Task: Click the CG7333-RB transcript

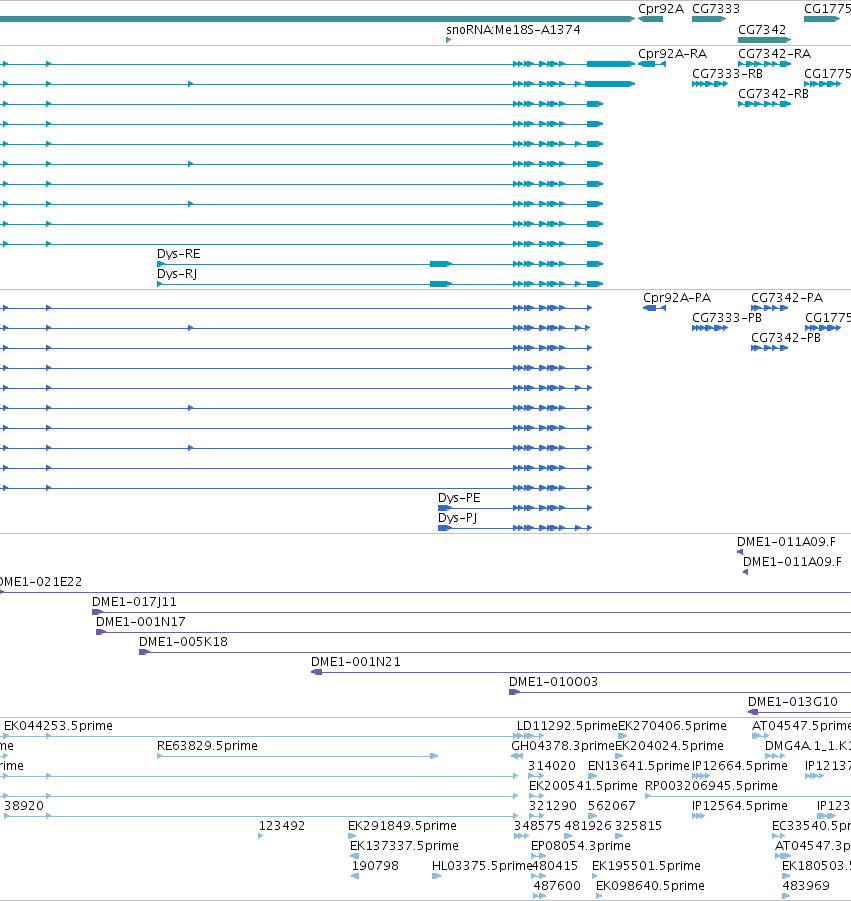Action: 710,84
